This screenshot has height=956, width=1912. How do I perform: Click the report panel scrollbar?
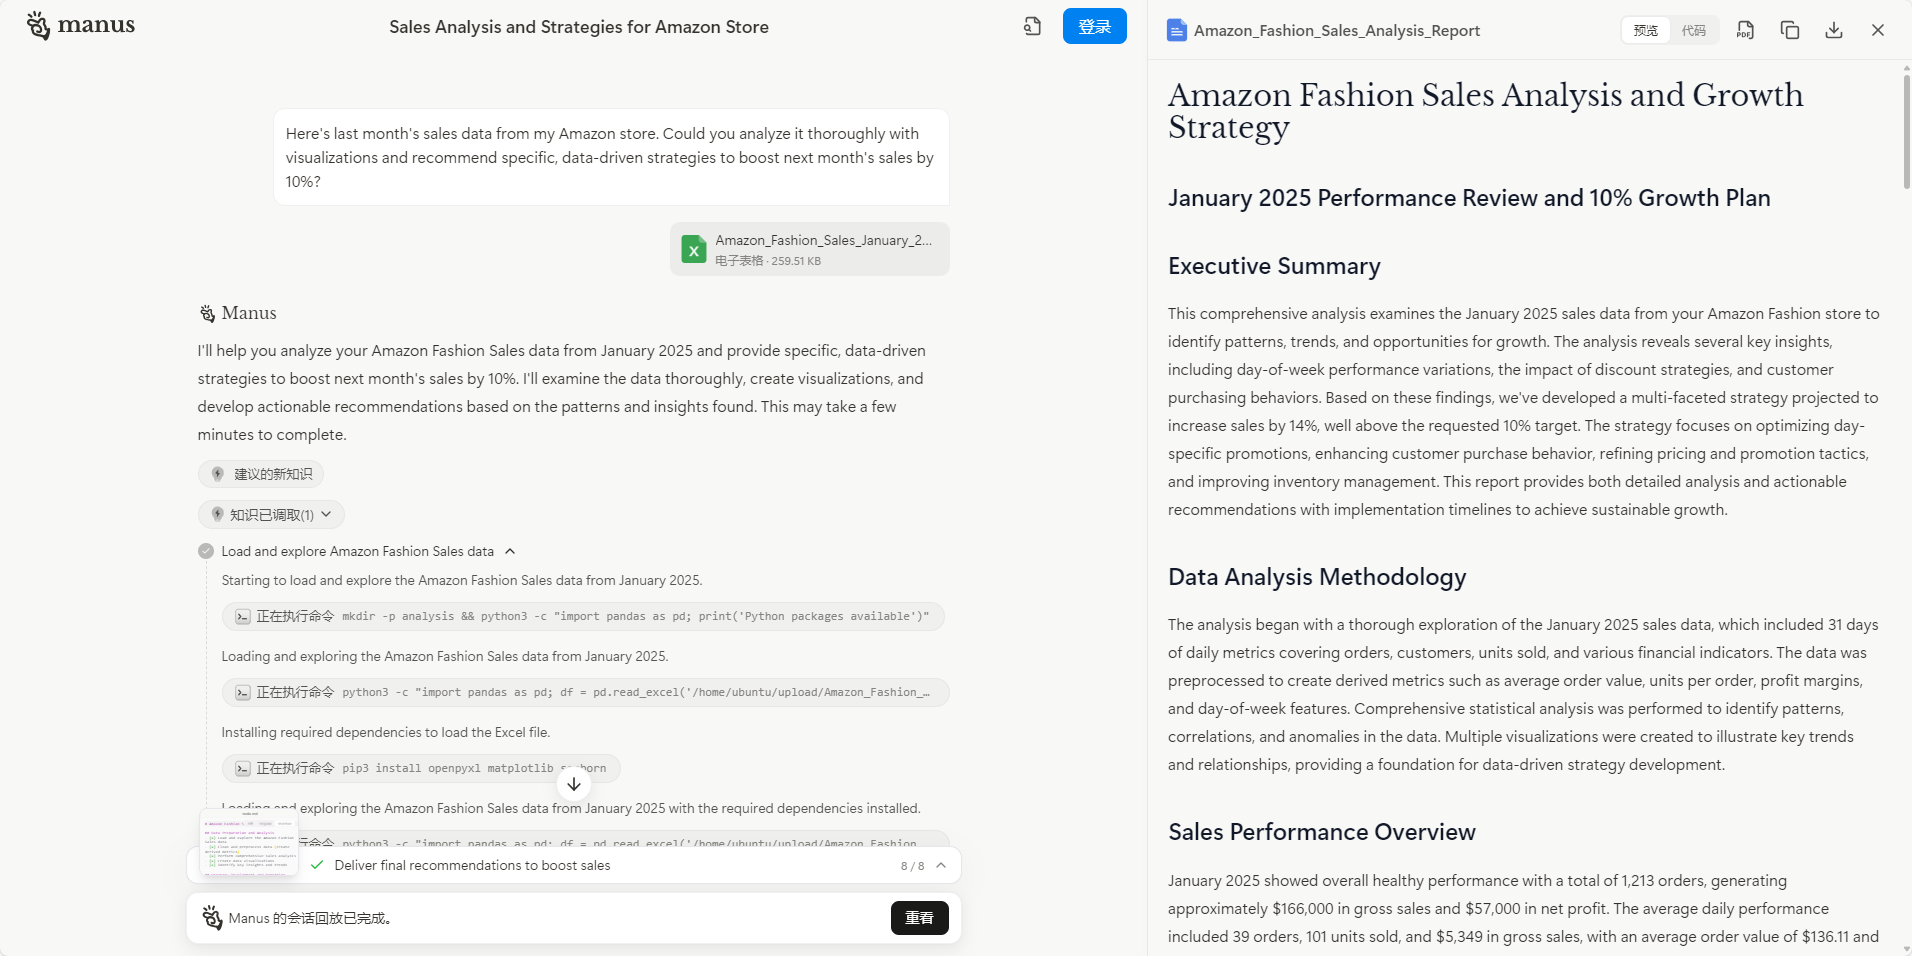pos(1906,130)
